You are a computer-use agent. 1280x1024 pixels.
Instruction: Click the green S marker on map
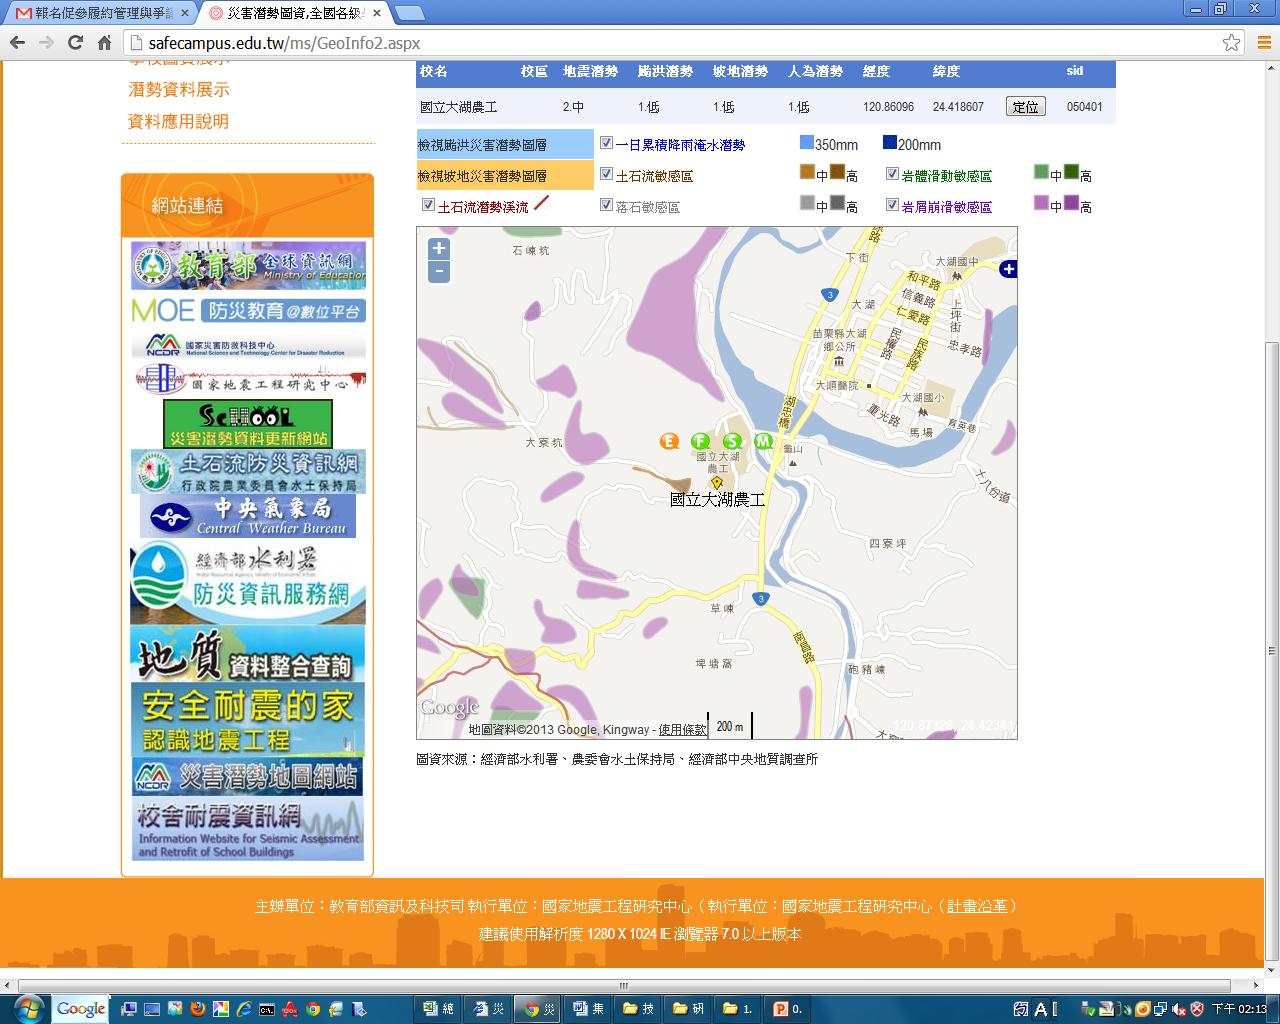(x=733, y=441)
